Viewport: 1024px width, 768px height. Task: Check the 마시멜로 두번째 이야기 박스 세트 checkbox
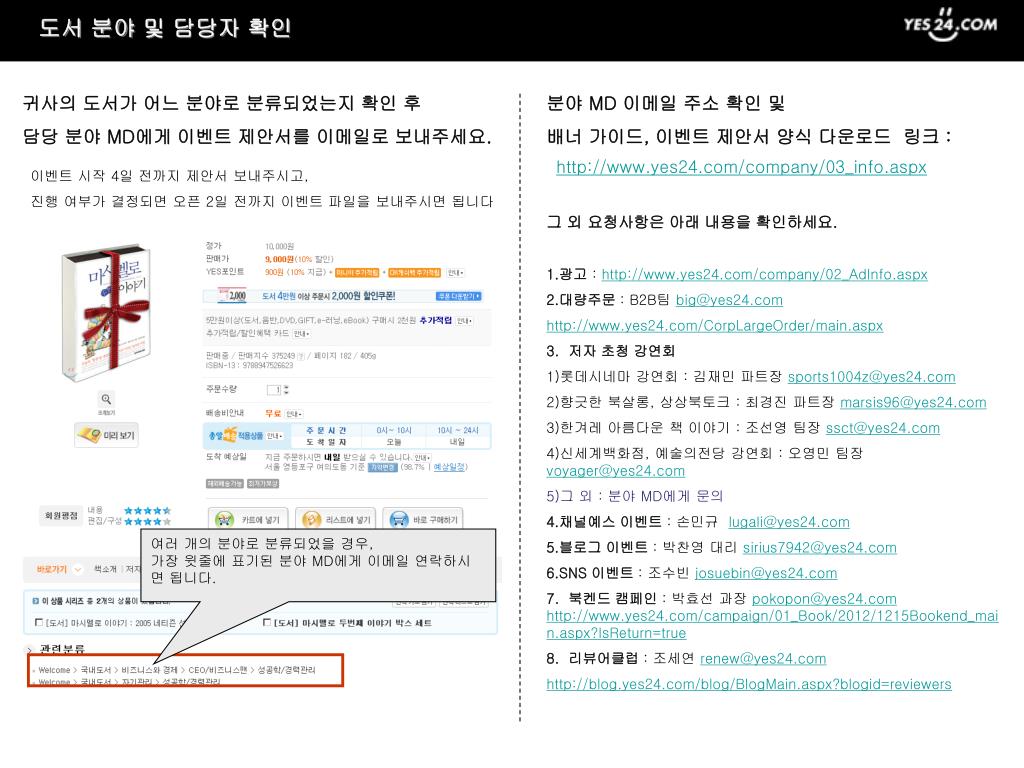(266, 622)
